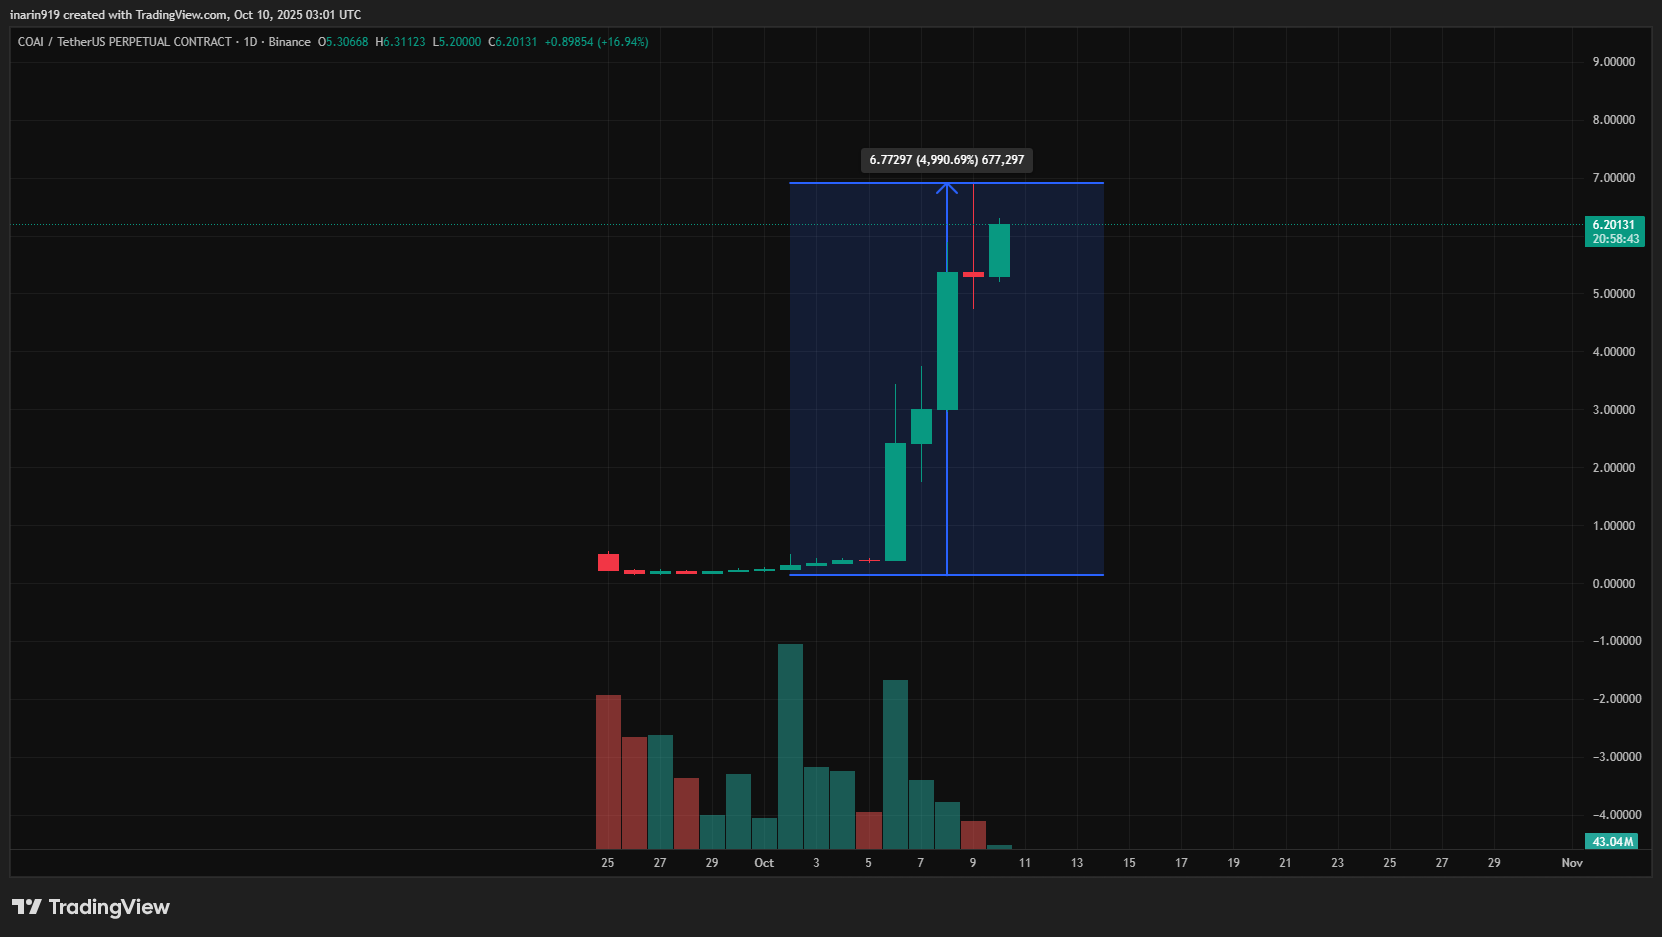
Task: Click the Nov label on time axis
Action: 1572,863
